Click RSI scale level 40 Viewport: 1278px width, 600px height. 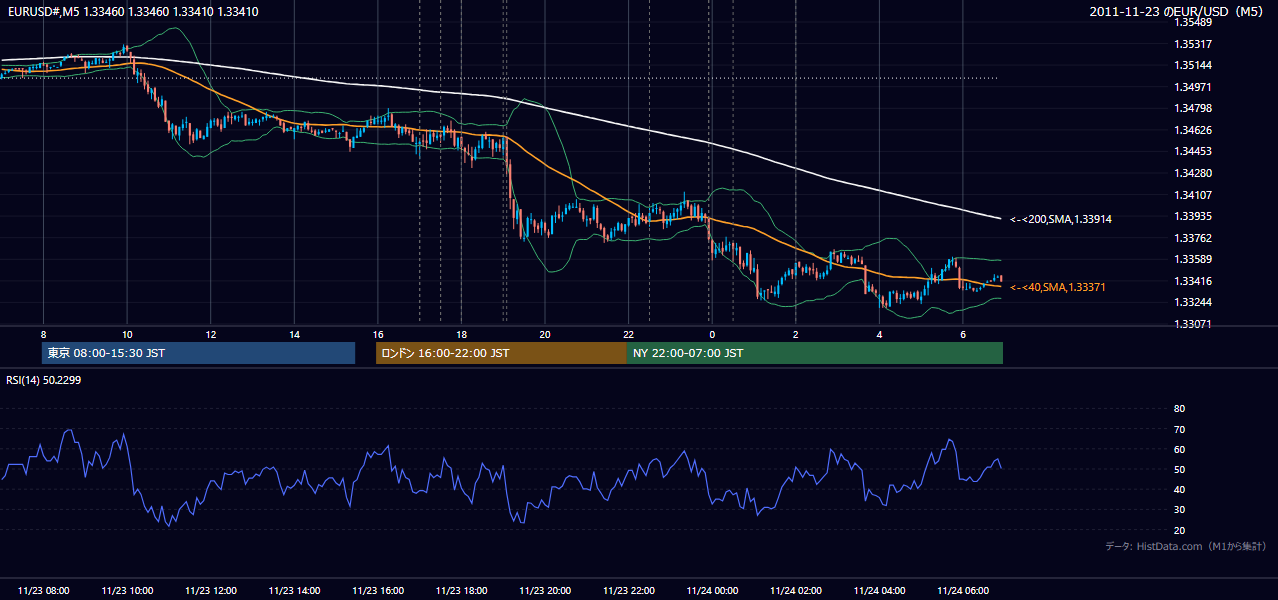click(x=1179, y=490)
